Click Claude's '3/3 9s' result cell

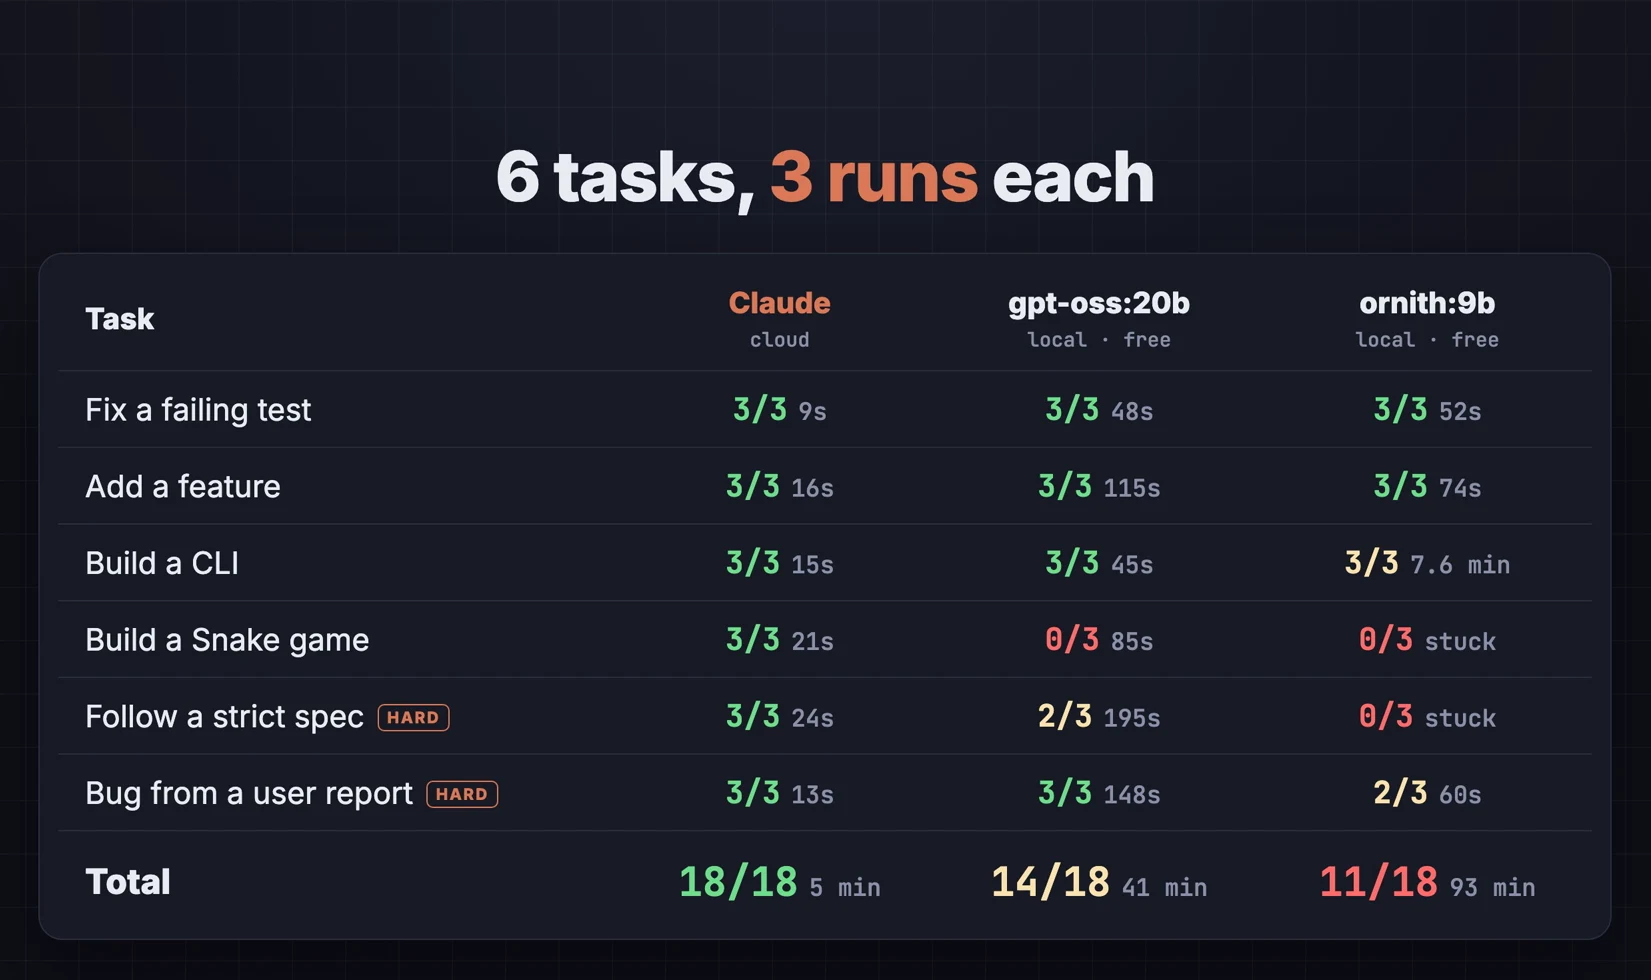[x=780, y=410]
